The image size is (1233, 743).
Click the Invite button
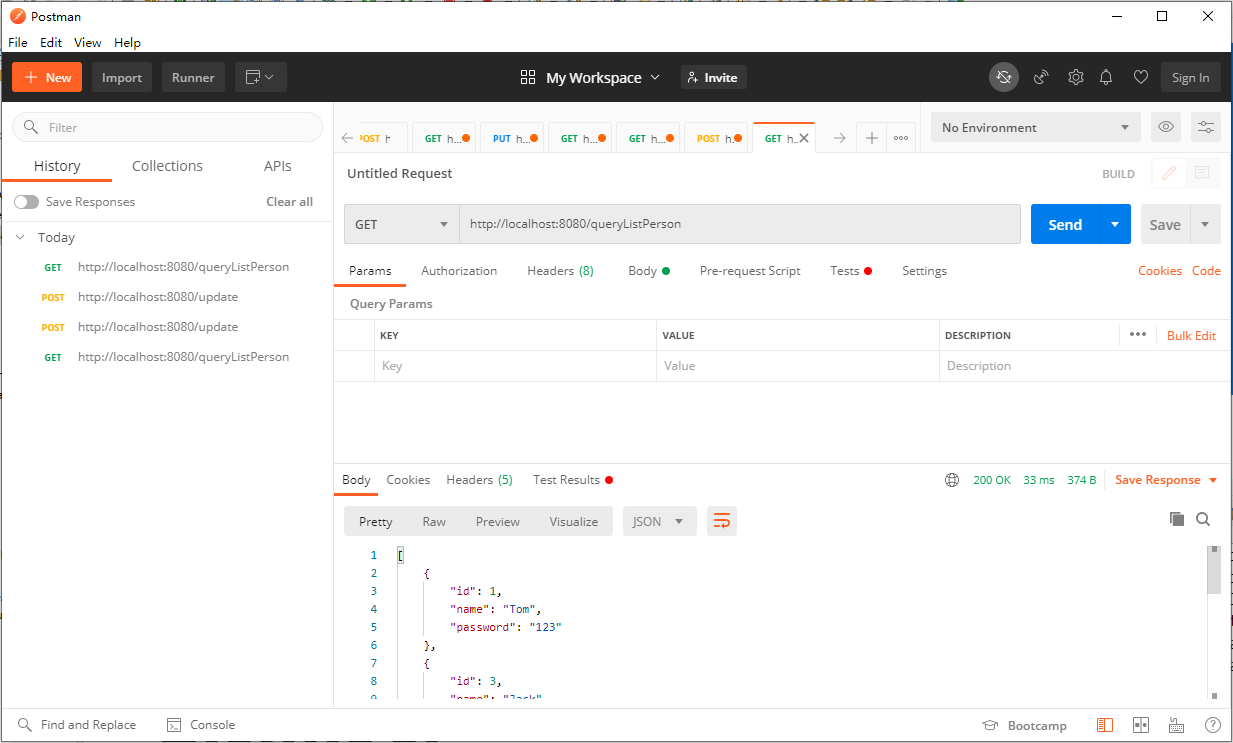(714, 77)
